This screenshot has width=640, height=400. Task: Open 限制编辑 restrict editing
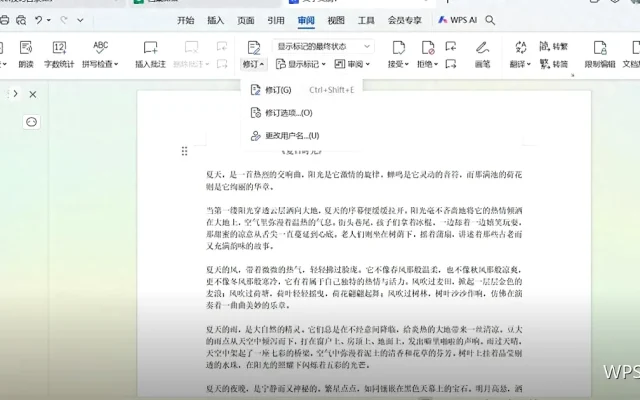point(600,54)
